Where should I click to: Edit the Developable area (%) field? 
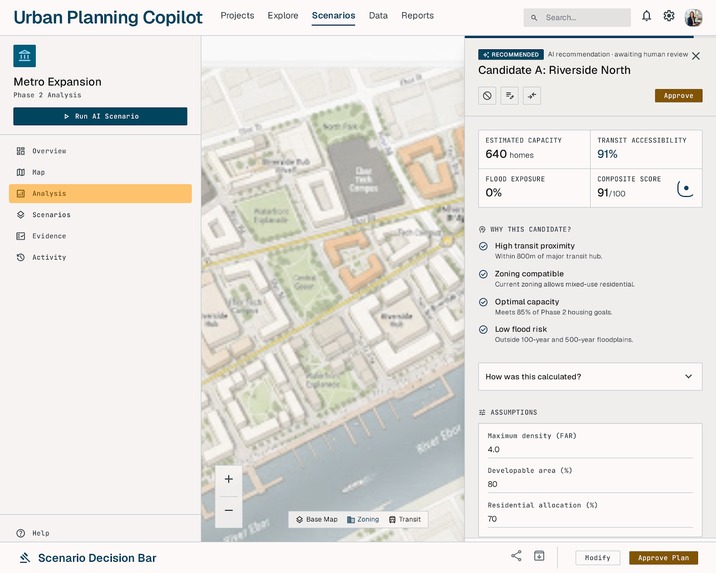(x=590, y=484)
